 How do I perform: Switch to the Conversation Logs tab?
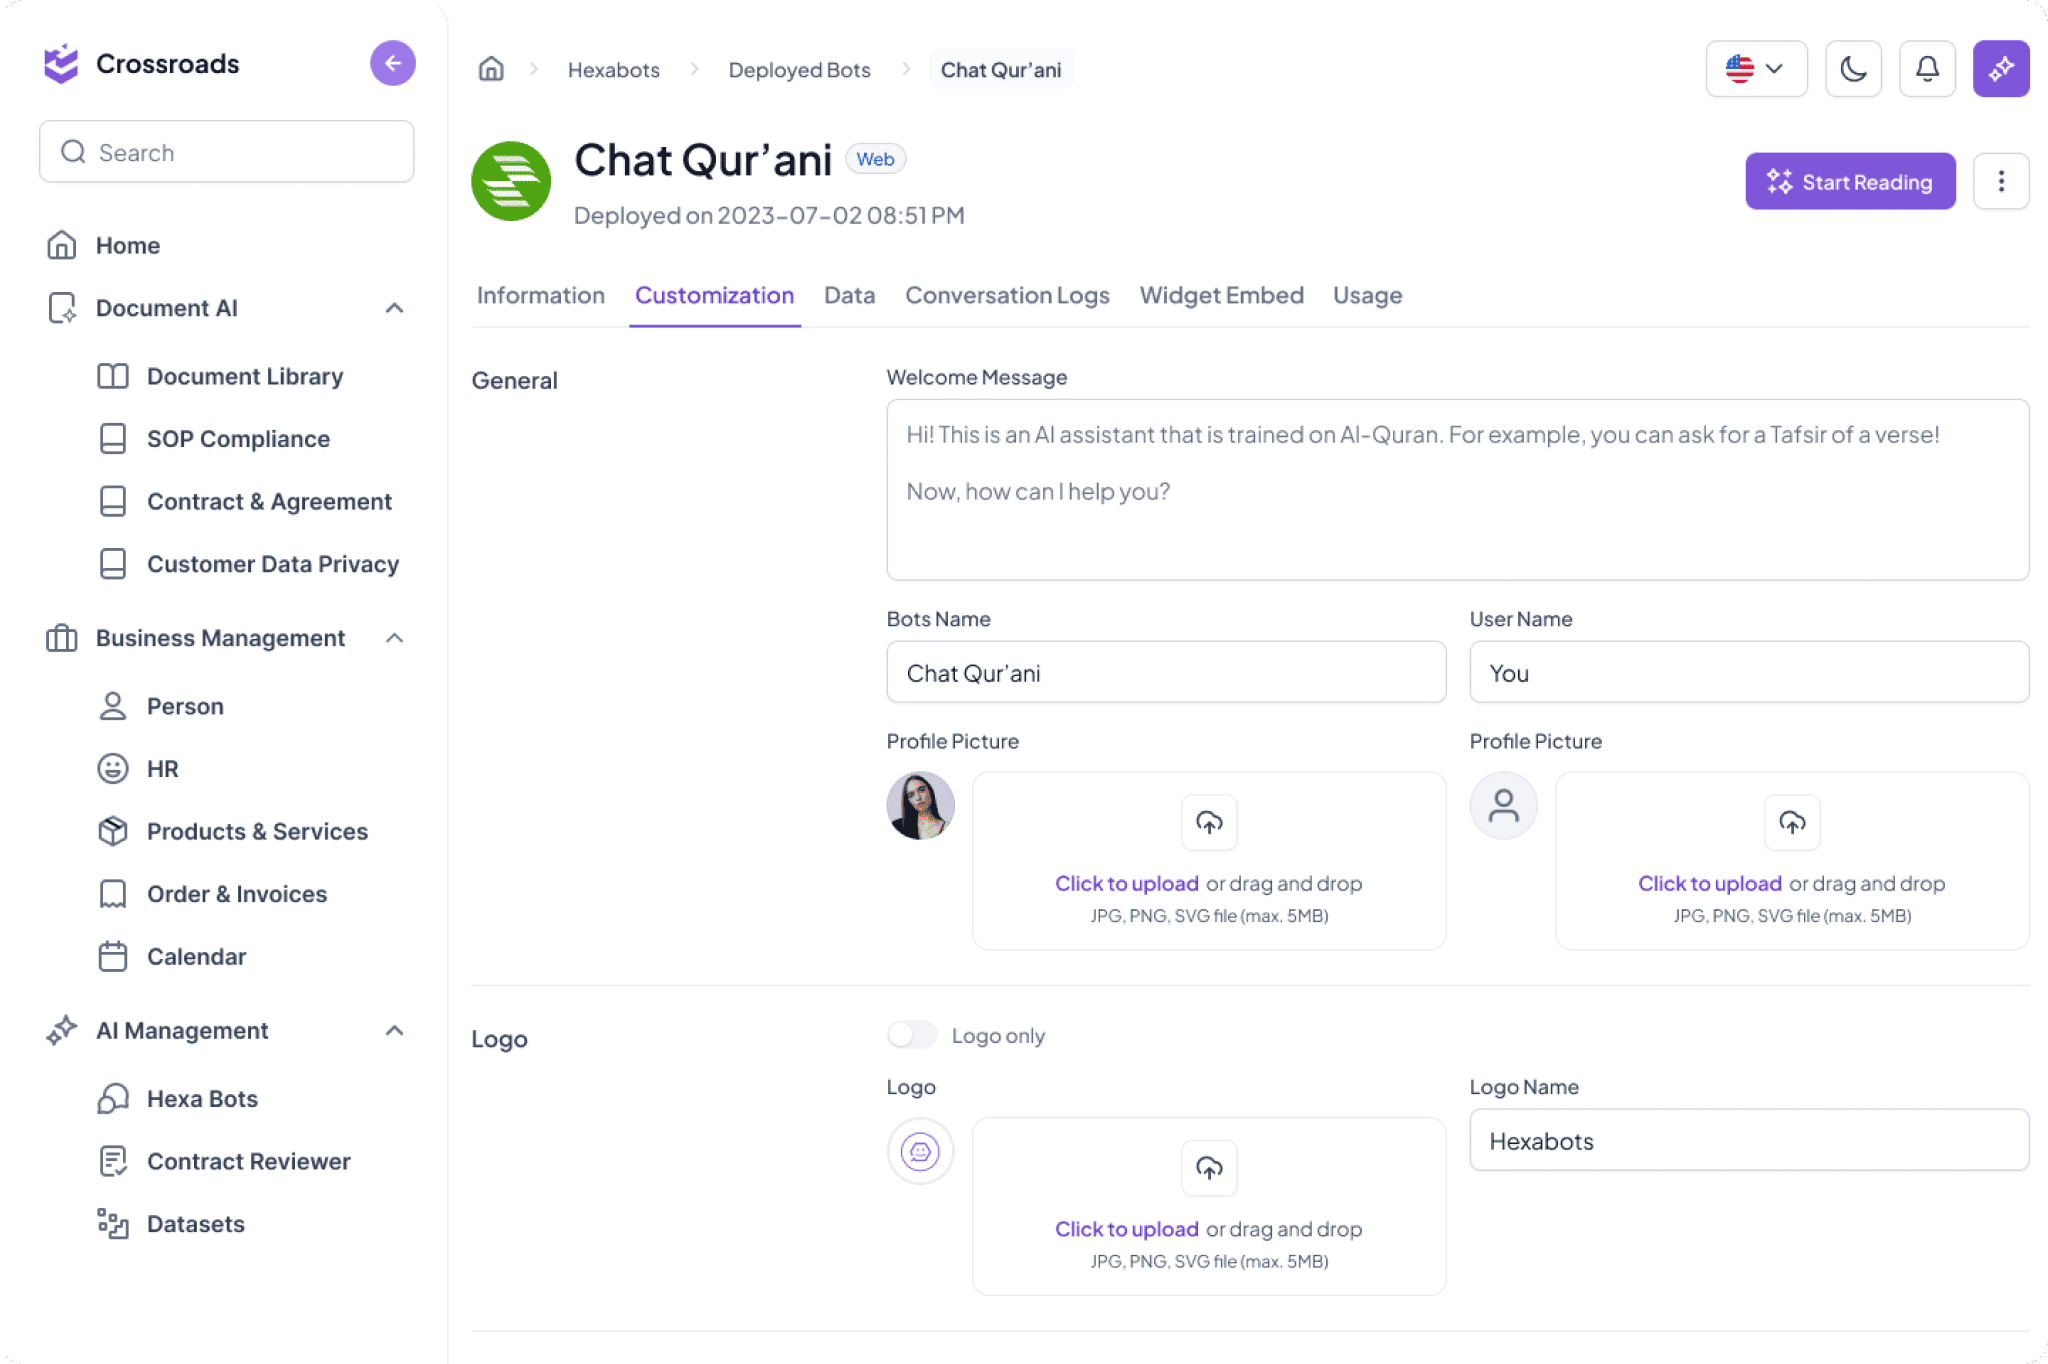(1007, 295)
